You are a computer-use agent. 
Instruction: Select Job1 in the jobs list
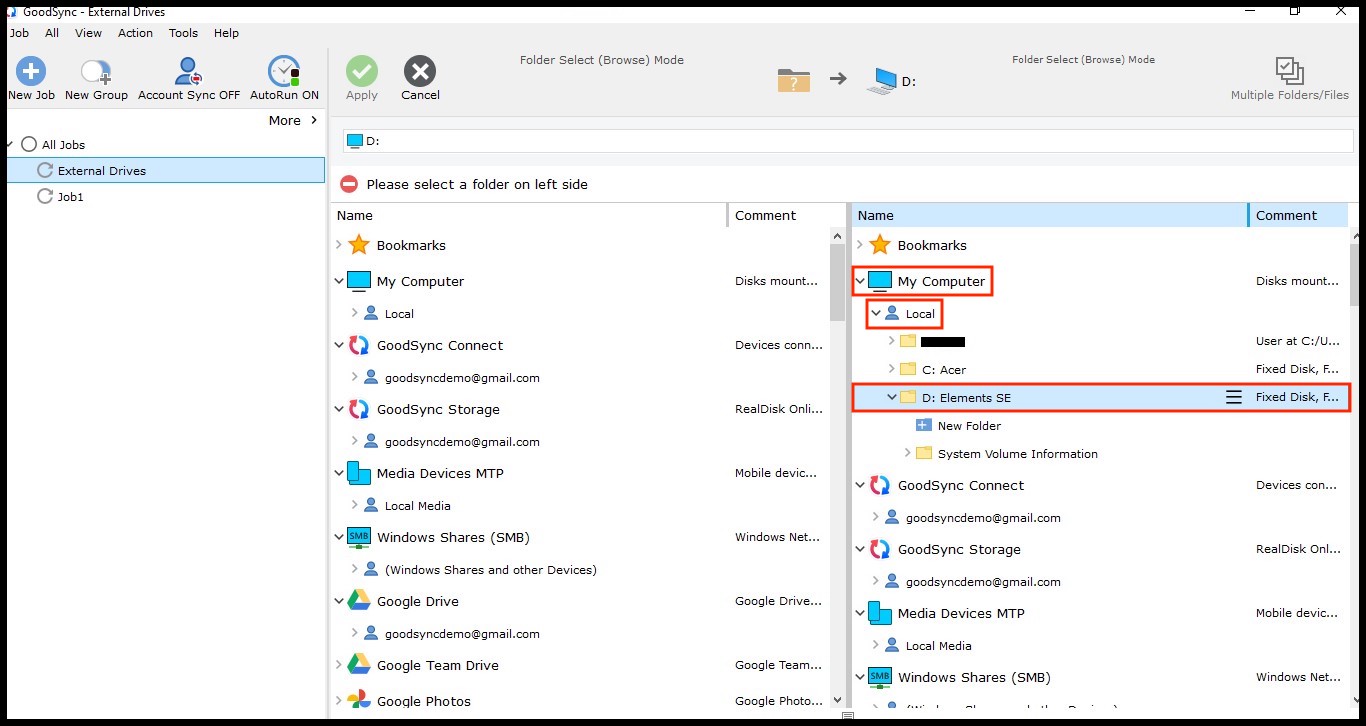[70, 197]
